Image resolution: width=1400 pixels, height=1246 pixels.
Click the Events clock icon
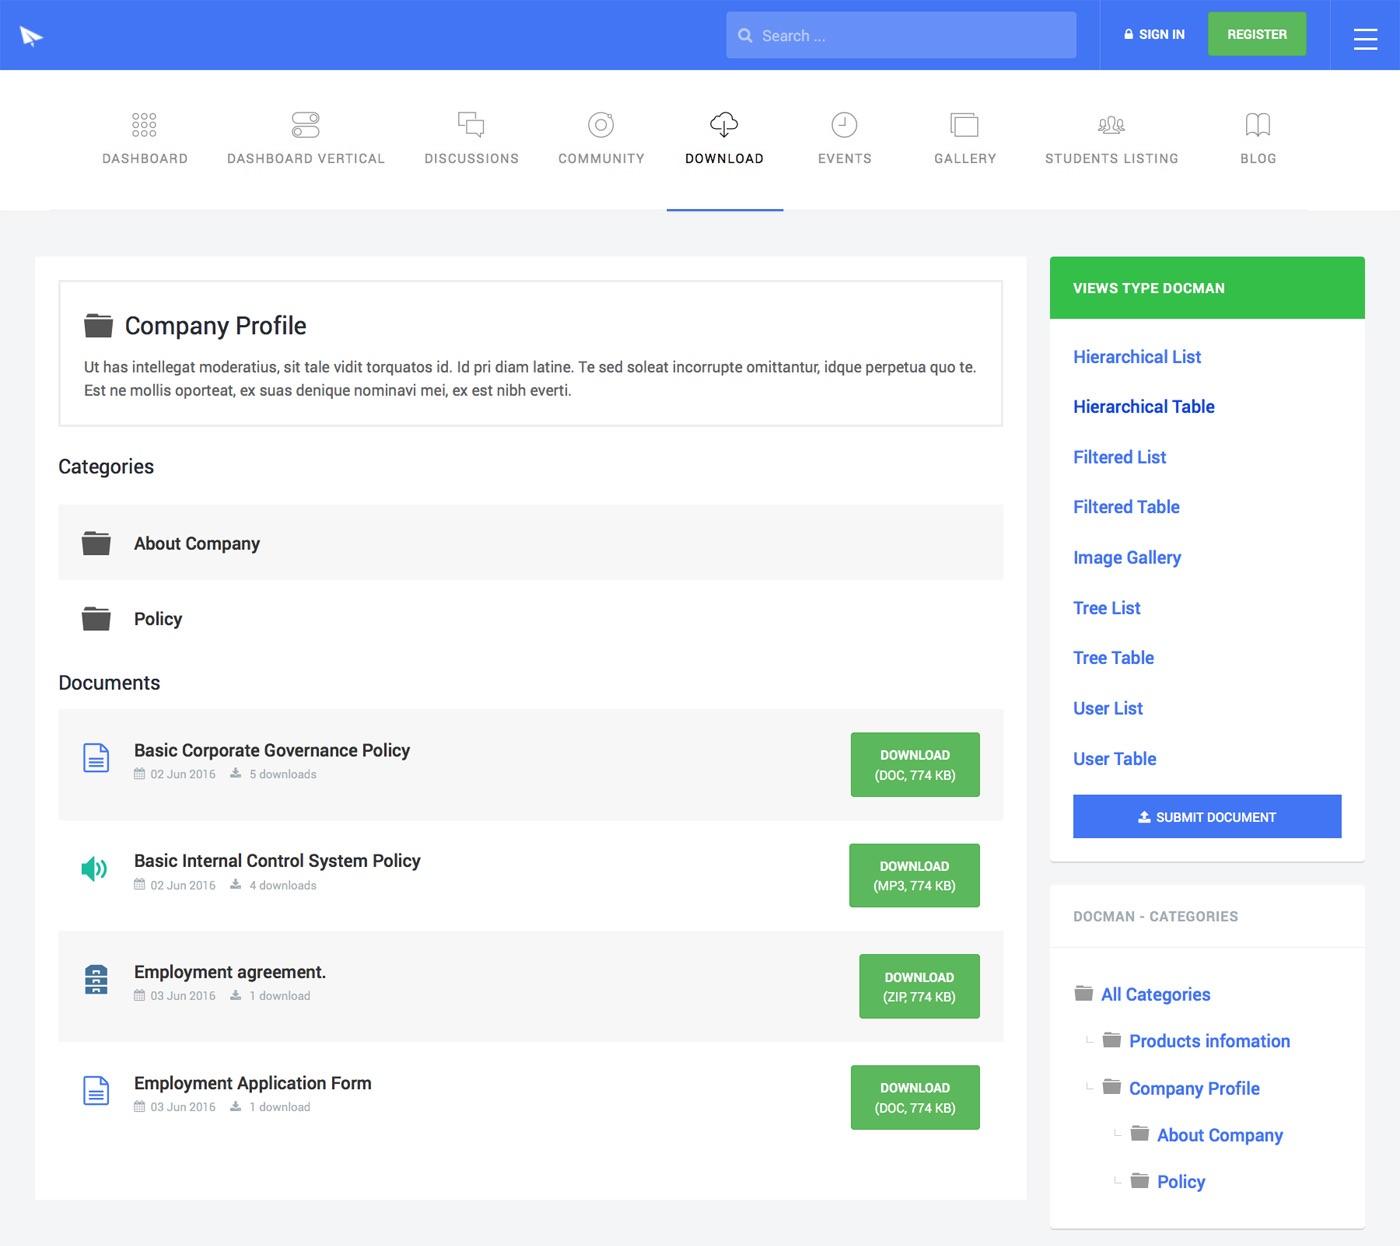tap(844, 125)
